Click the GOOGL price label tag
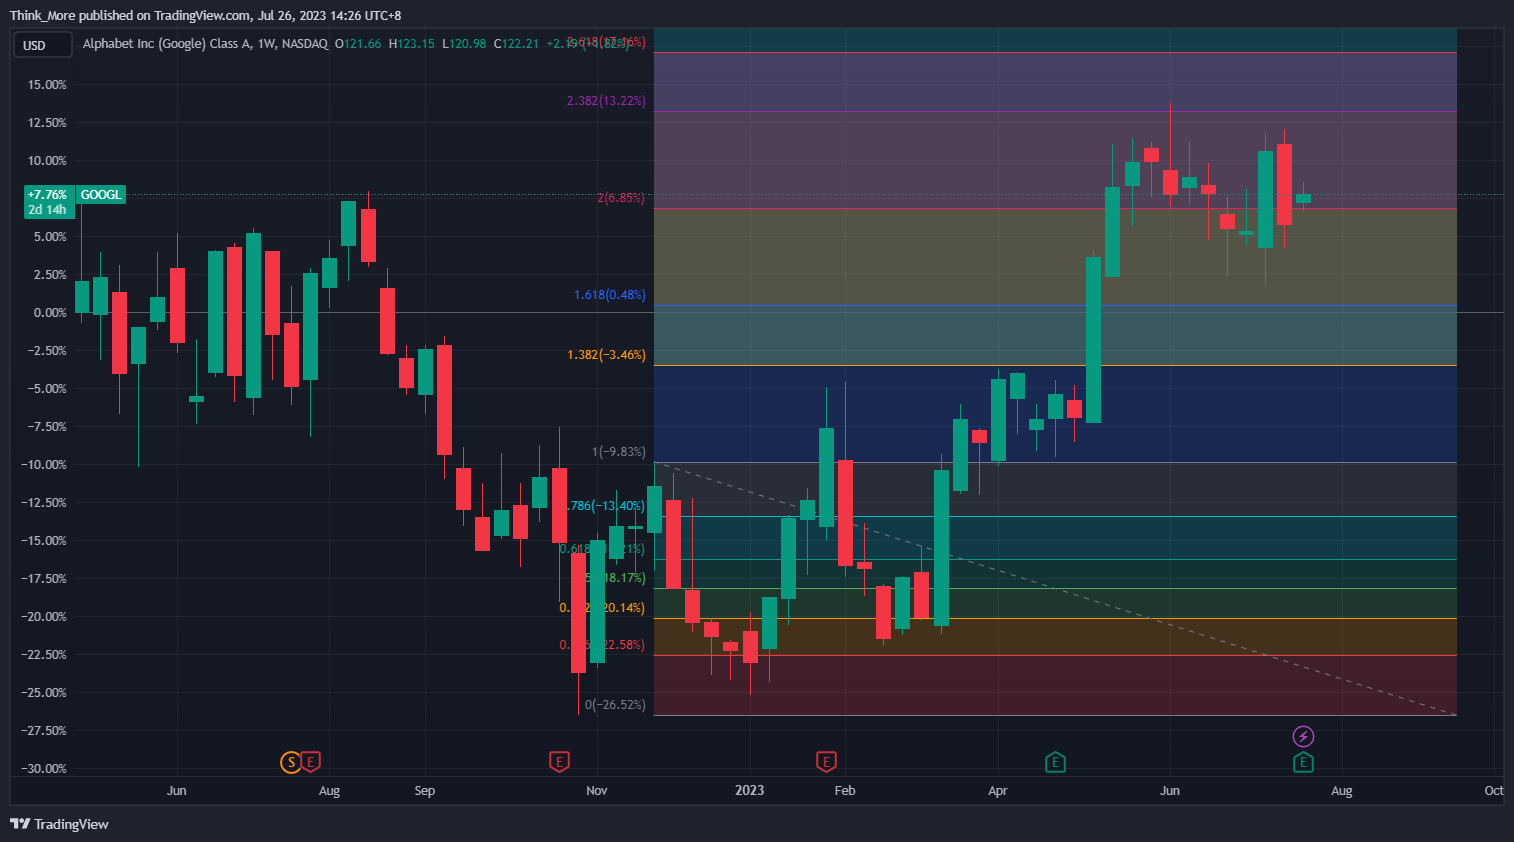The height and width of the screenshot is (842, 1514). (101, 195)
